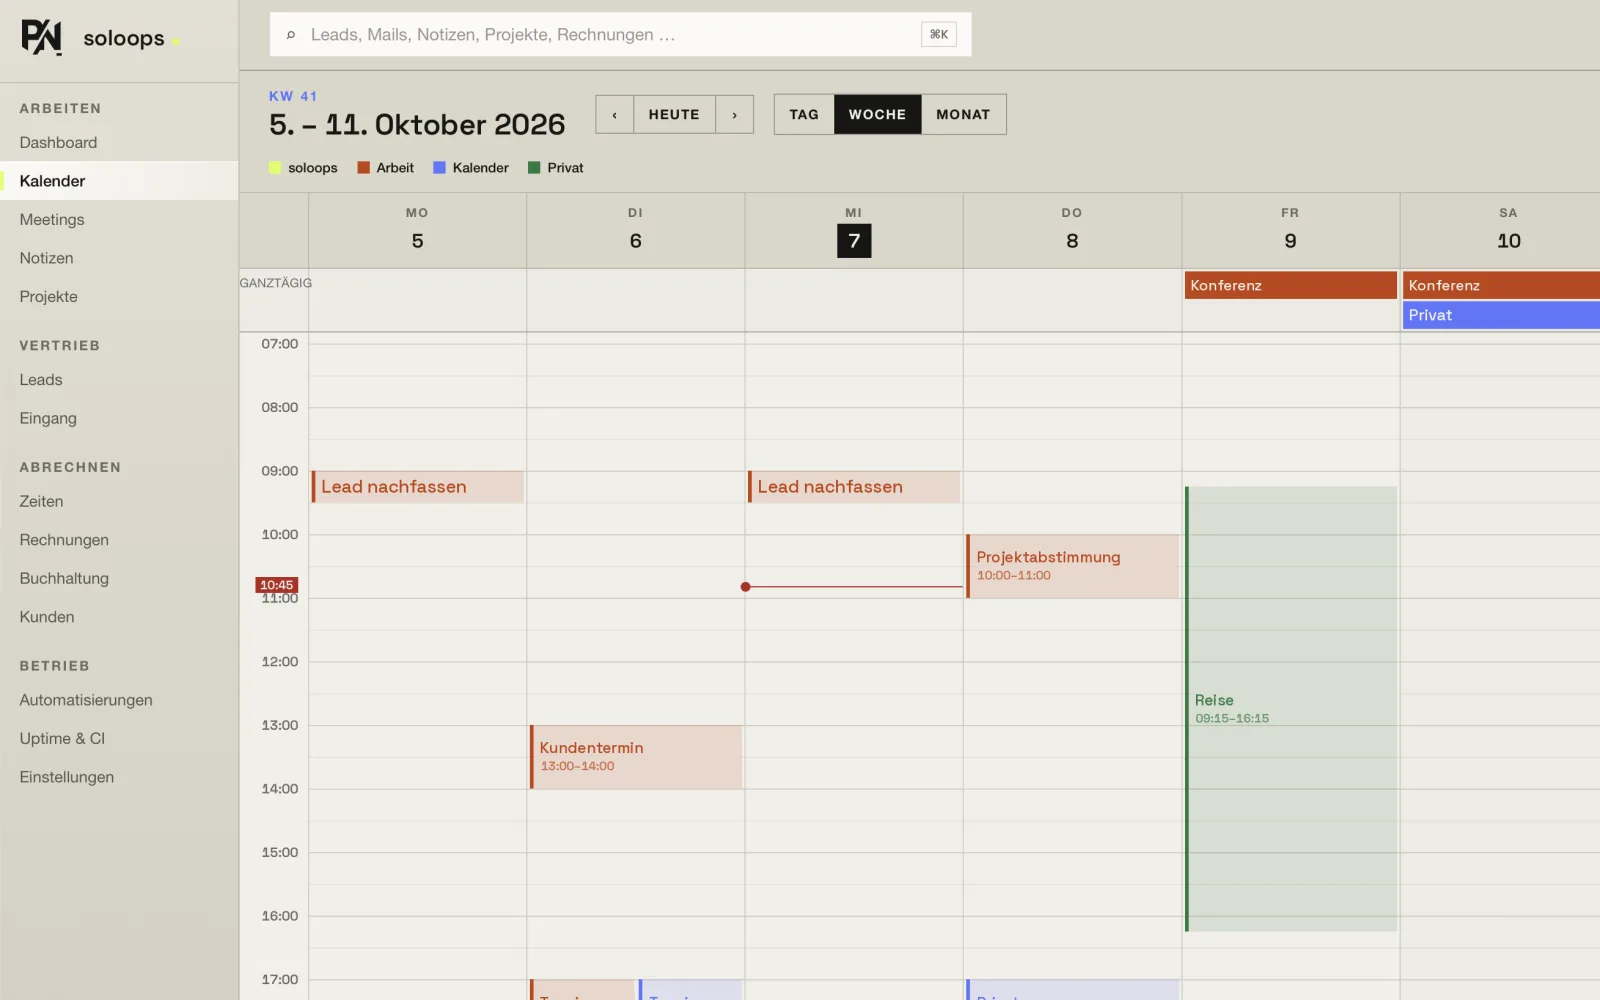Open Buchhaltung in sidebar
Image resolution: width=1600 pixels, height=1000 pixels.
(x=119, y=578)
